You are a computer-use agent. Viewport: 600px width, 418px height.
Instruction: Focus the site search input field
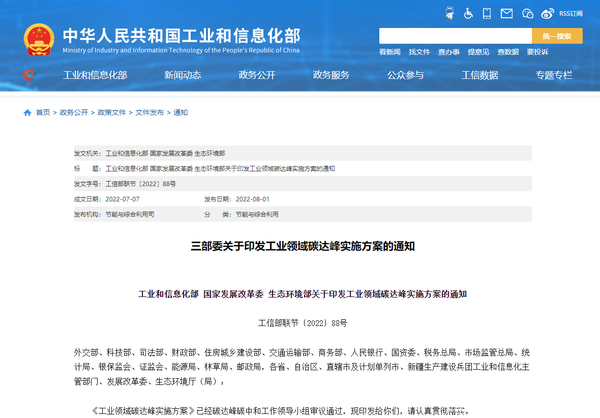click(x=461, y=36)
